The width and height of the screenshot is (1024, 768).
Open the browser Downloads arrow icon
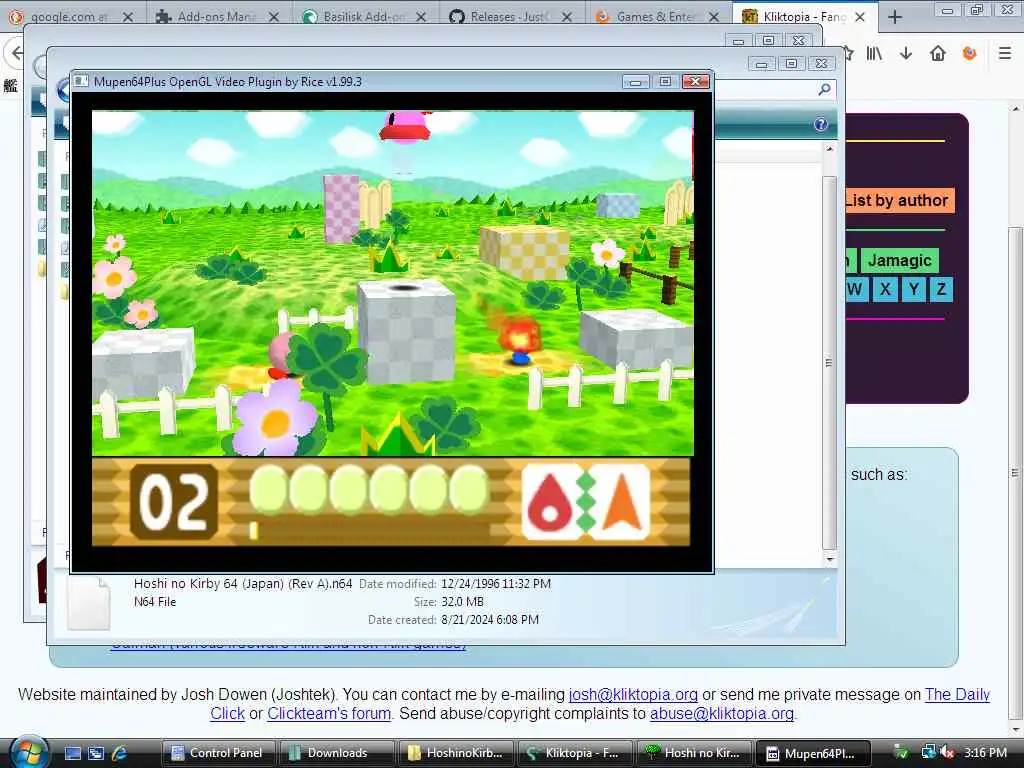pyautogui.click(x=906, y=54)
